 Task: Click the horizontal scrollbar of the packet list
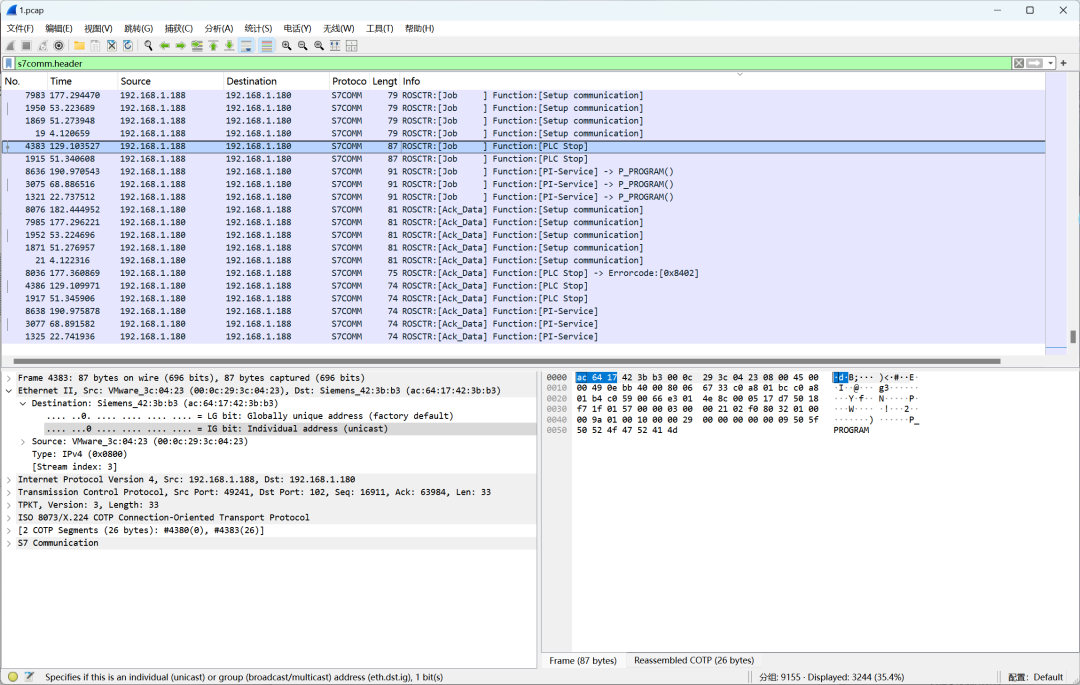click(507, 361)
